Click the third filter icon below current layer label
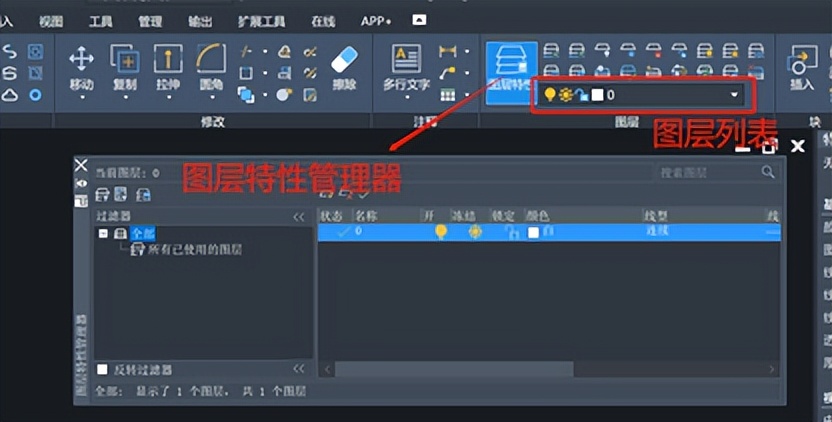 [x=143, y=195]
